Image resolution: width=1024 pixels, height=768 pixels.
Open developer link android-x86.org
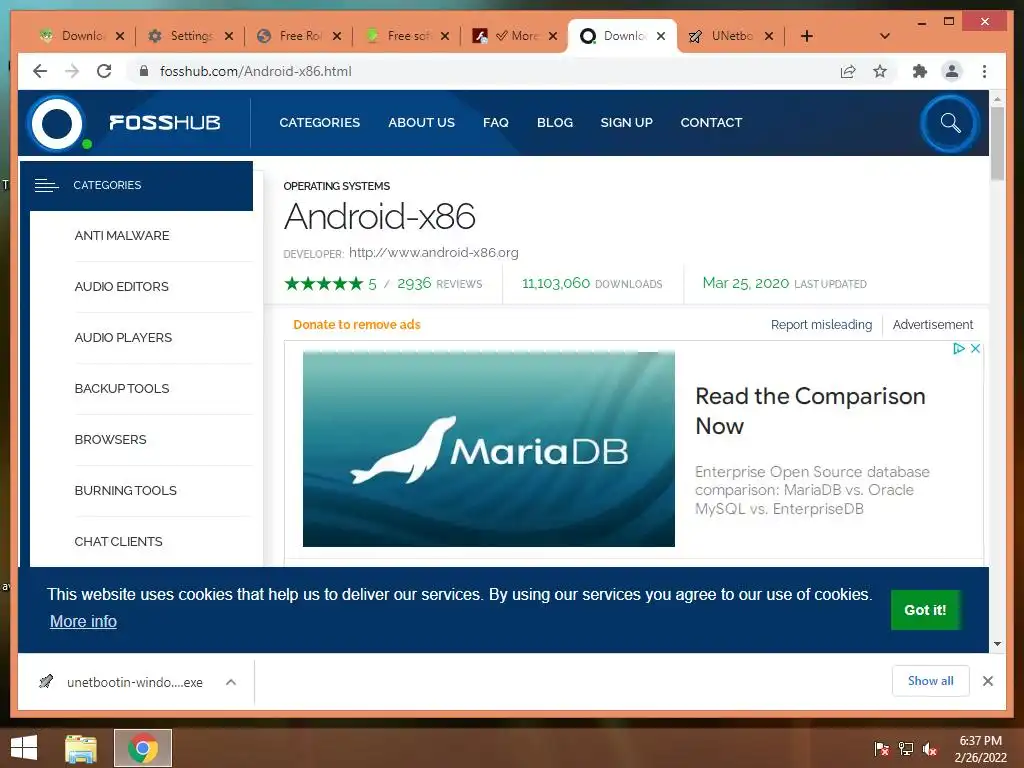(x=434, y=253)
